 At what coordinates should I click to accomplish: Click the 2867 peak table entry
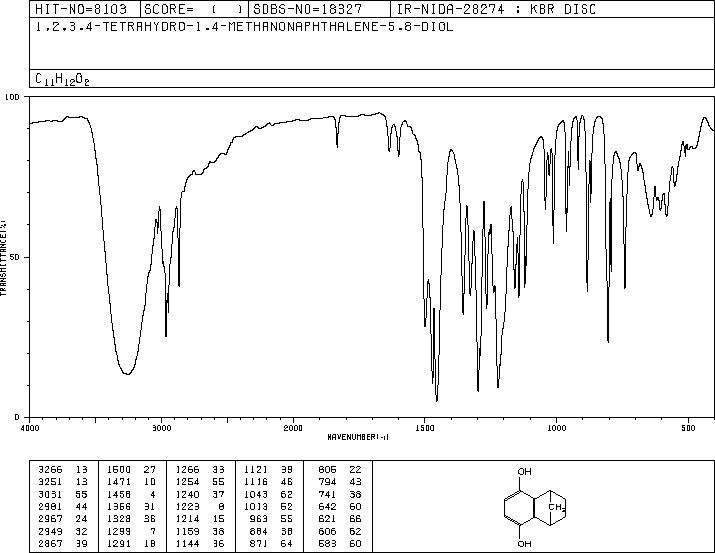click(63, 543)
